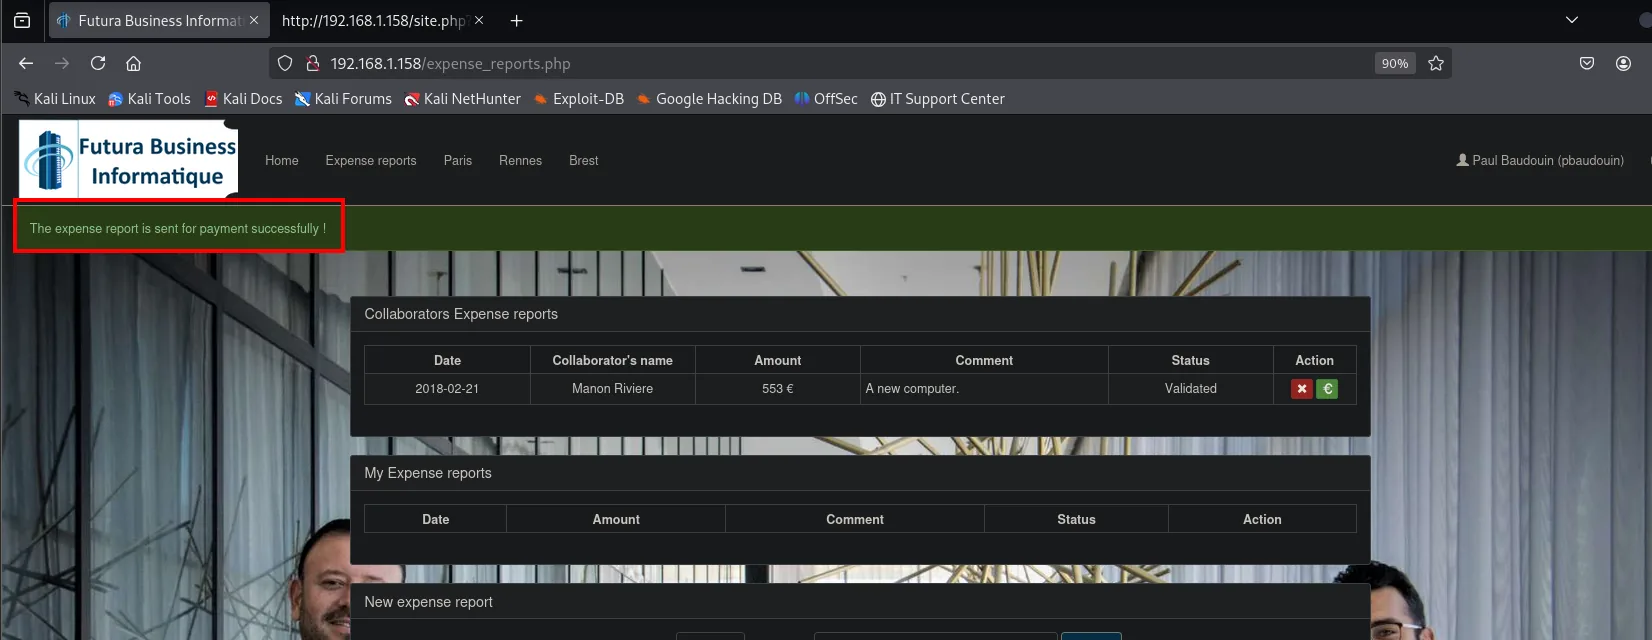
Task: Select the '553 €' amount cell
Action: pyautogui.click(x=778, y=389)
